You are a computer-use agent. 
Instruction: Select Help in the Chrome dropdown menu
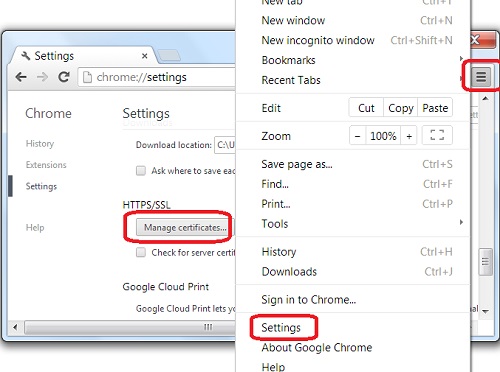click(x=353, y=366)
